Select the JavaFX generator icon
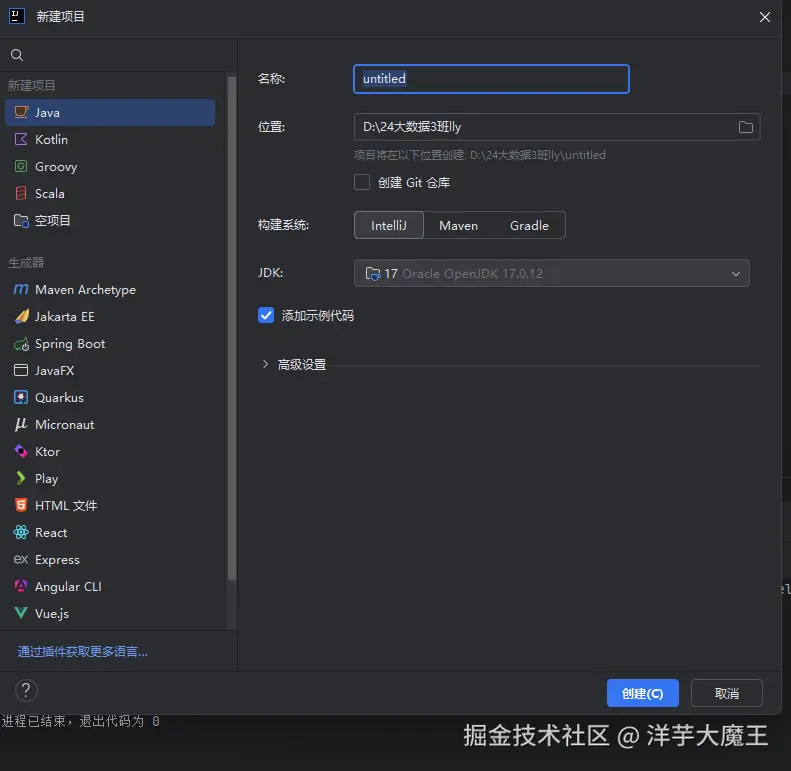This screenshot has width=791, height=771. tap(21, 370)
